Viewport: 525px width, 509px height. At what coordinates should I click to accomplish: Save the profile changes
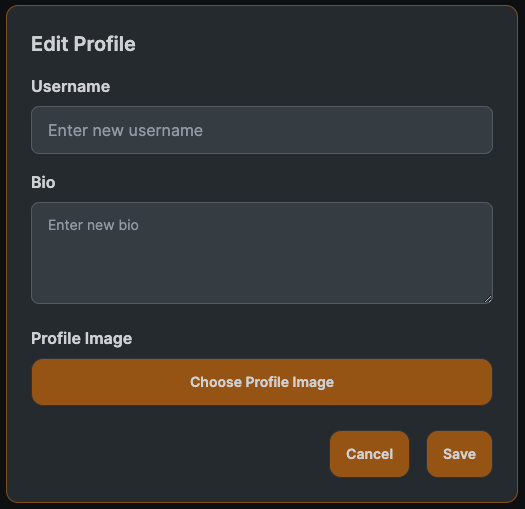click(459, 454)
